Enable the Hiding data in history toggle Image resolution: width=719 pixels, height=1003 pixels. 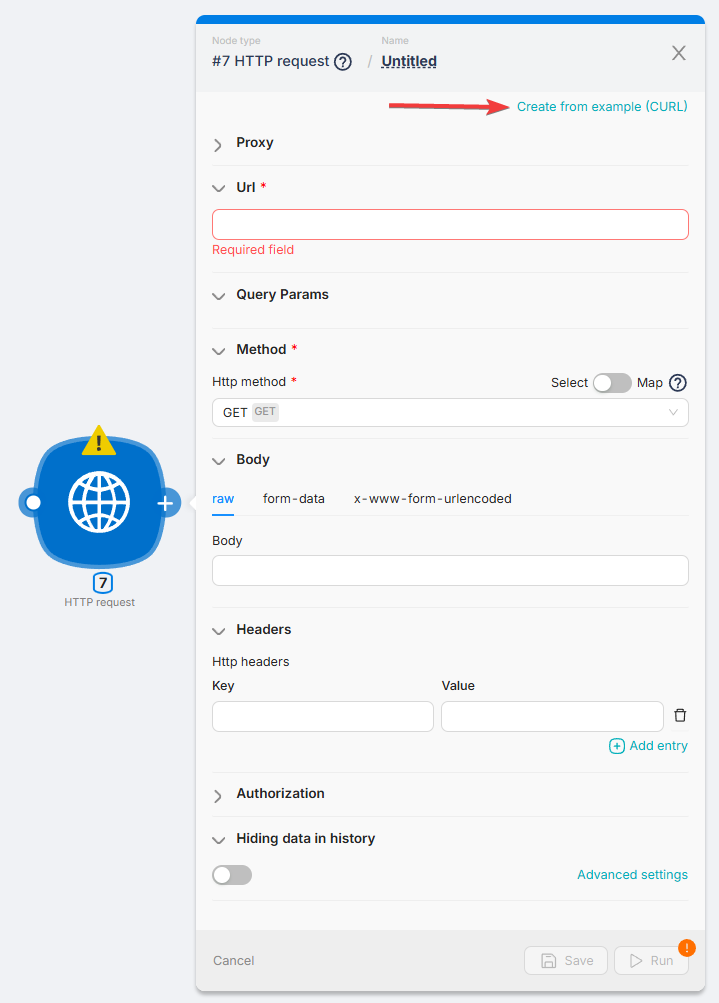(x=232, y=875)
